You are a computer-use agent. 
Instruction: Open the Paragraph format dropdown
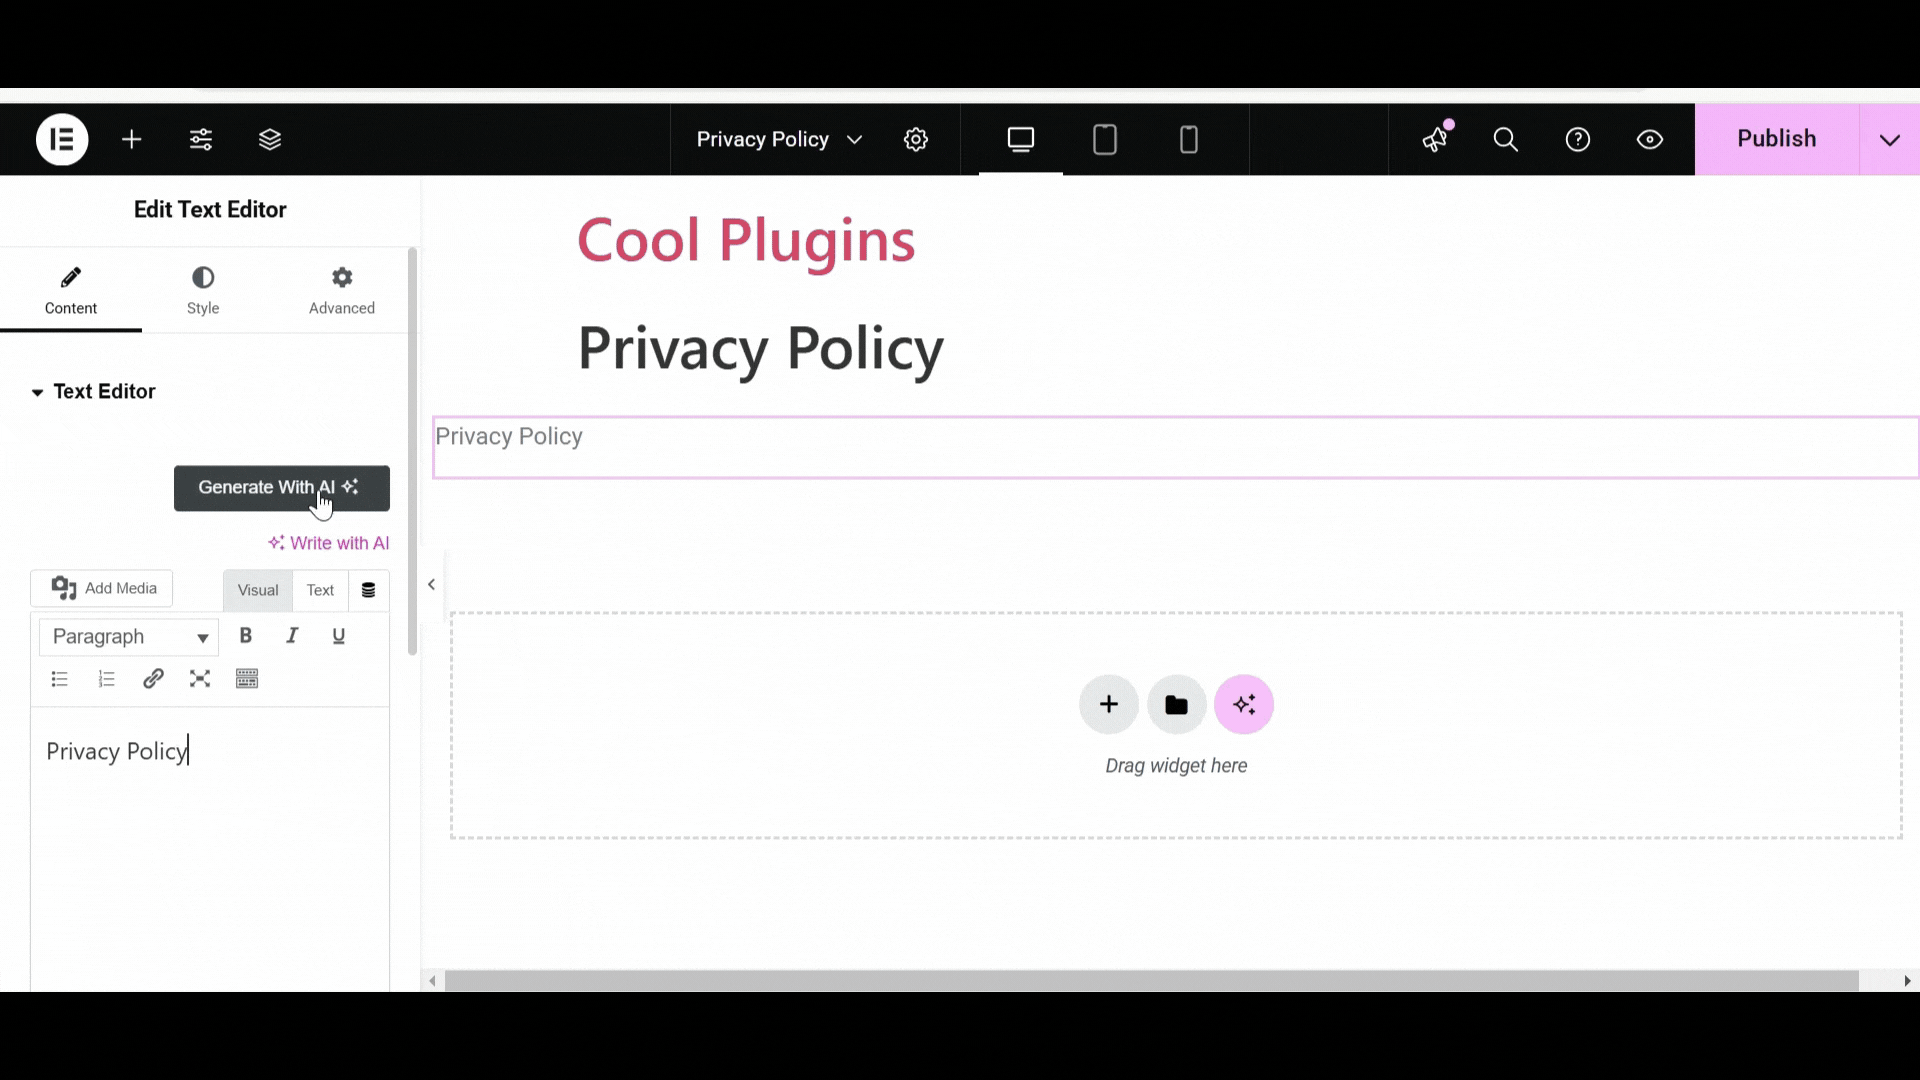(x=129, y=637)
